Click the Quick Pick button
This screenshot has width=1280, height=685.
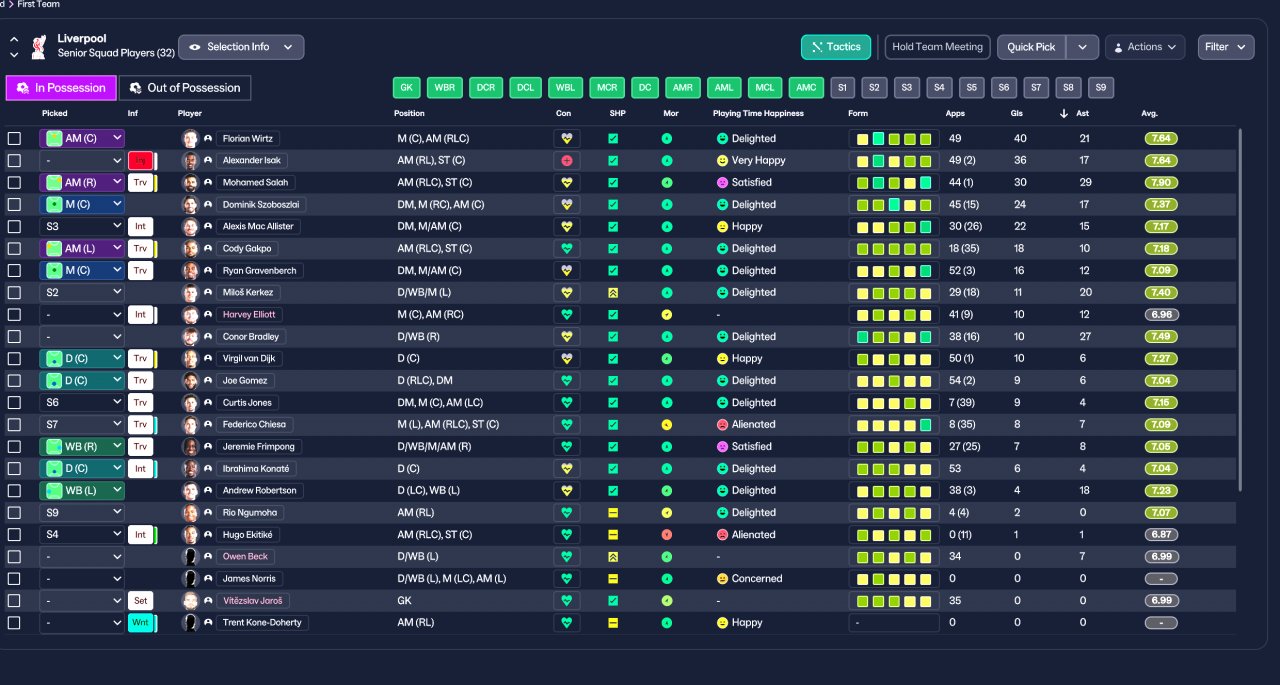click(1031, 47)
